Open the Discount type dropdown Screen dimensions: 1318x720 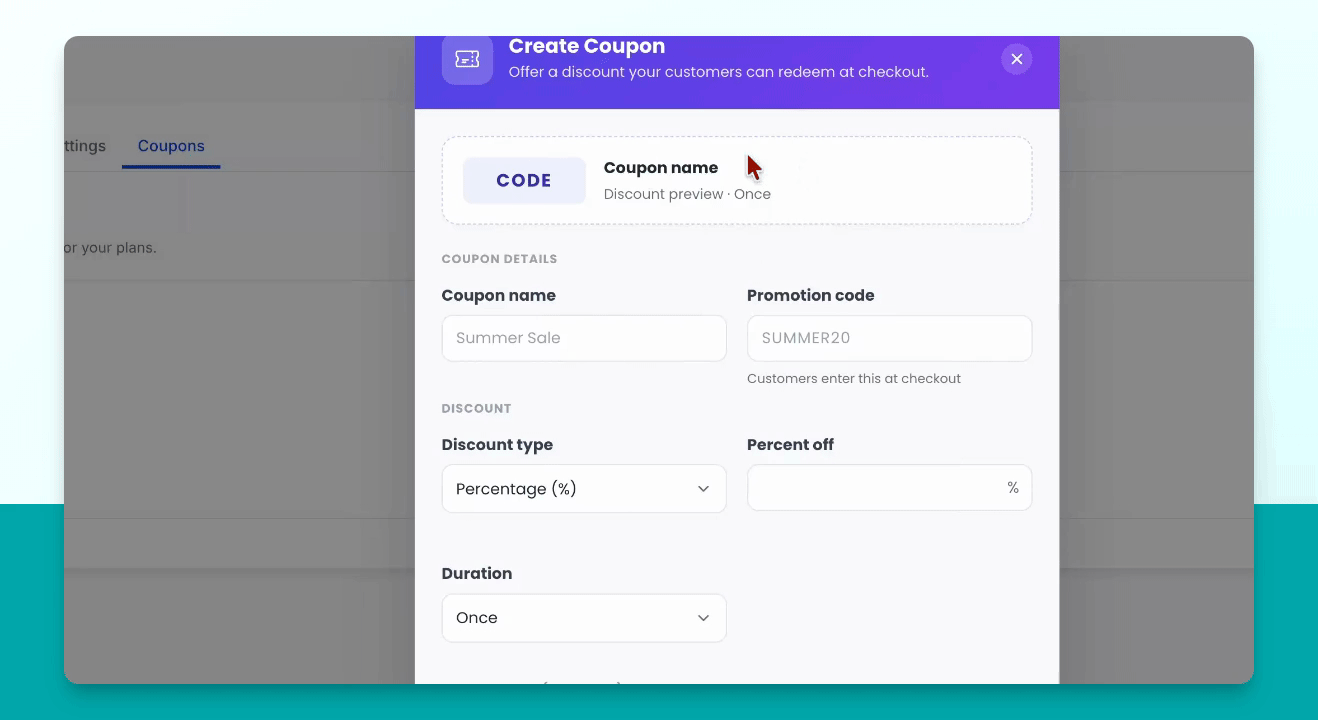pos(584,489)
